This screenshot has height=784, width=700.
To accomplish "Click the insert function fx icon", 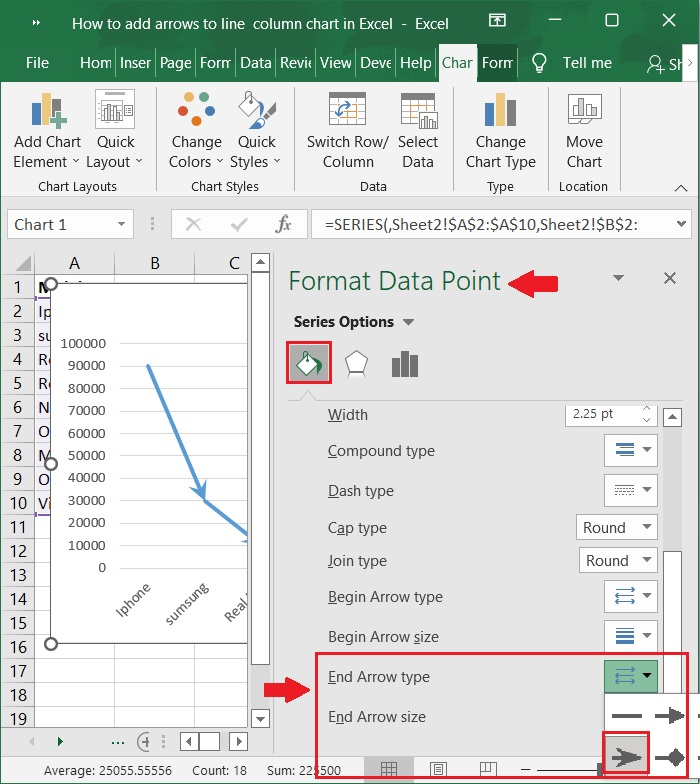I will coord(284,225).
